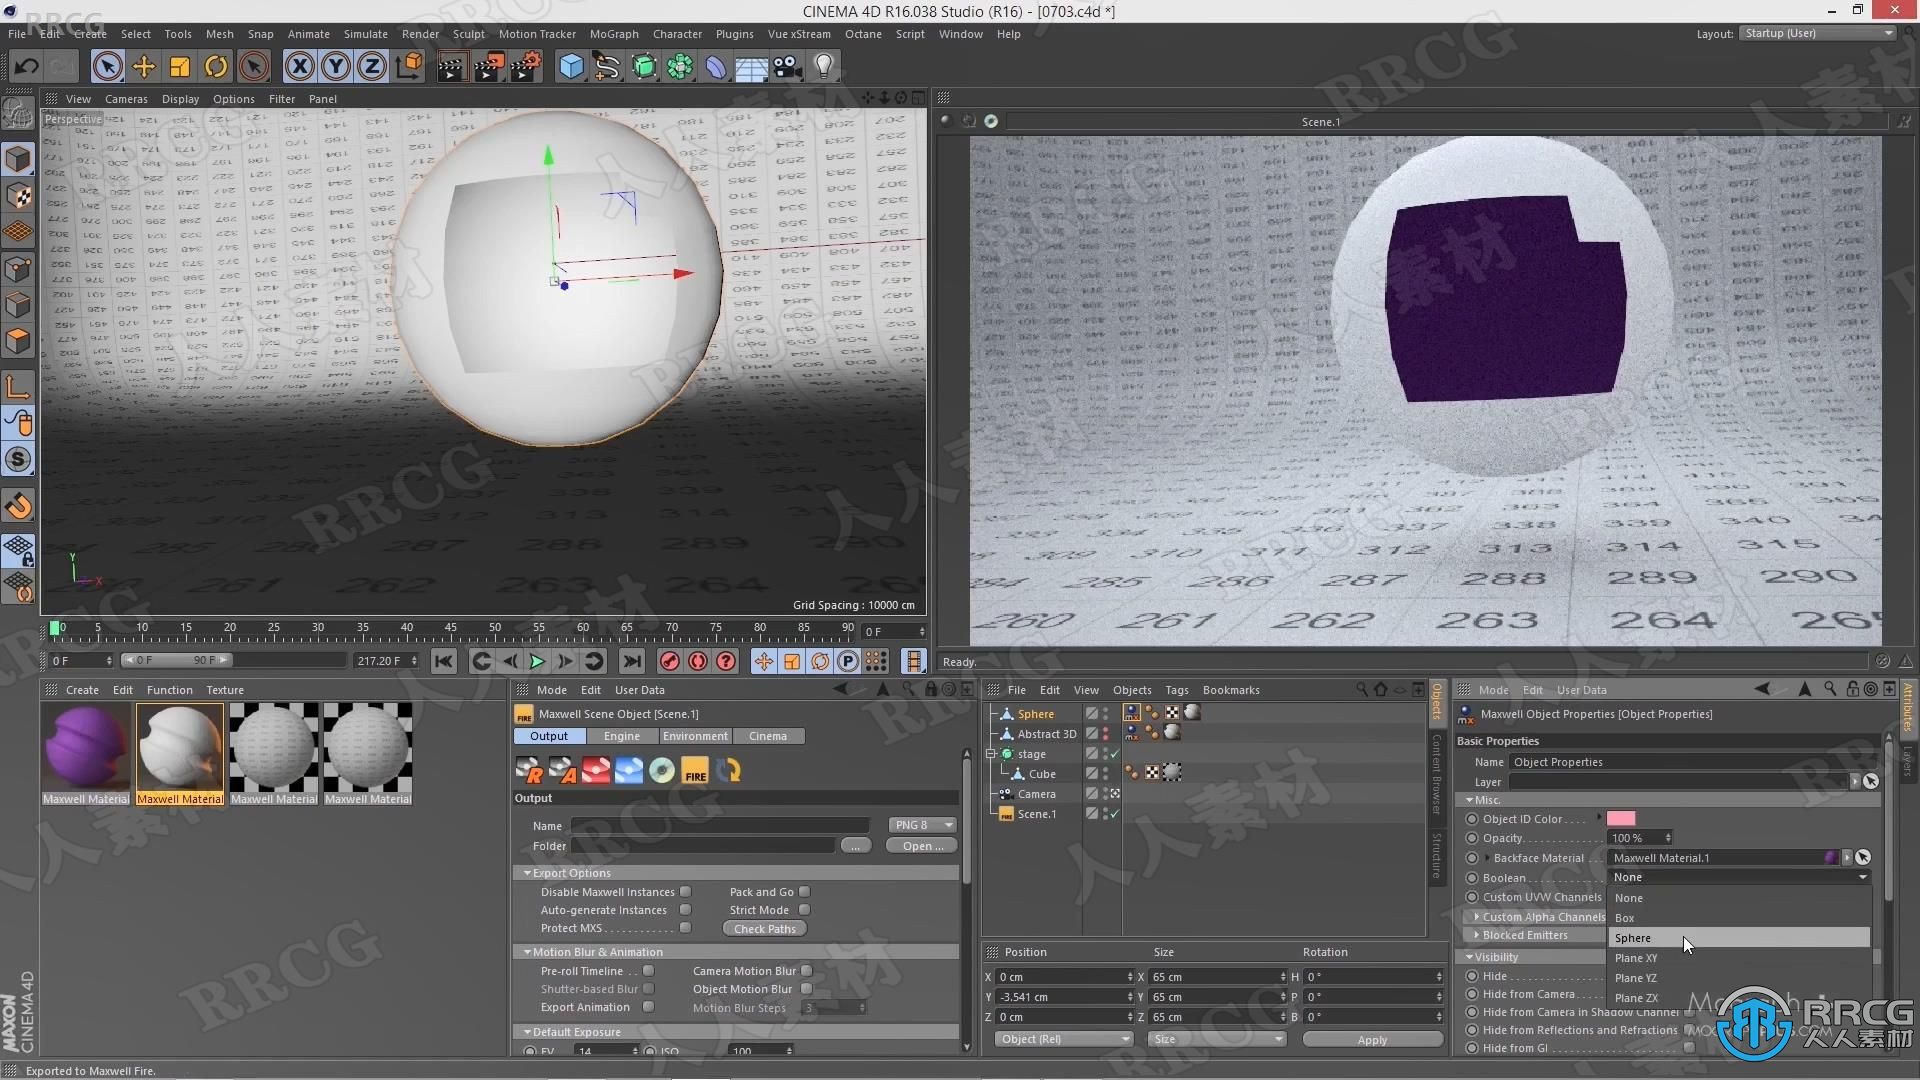Viewport: 1920px width, 1080px height.
Task: Open the Size mode dropdown
Action: [1216, 1039]
